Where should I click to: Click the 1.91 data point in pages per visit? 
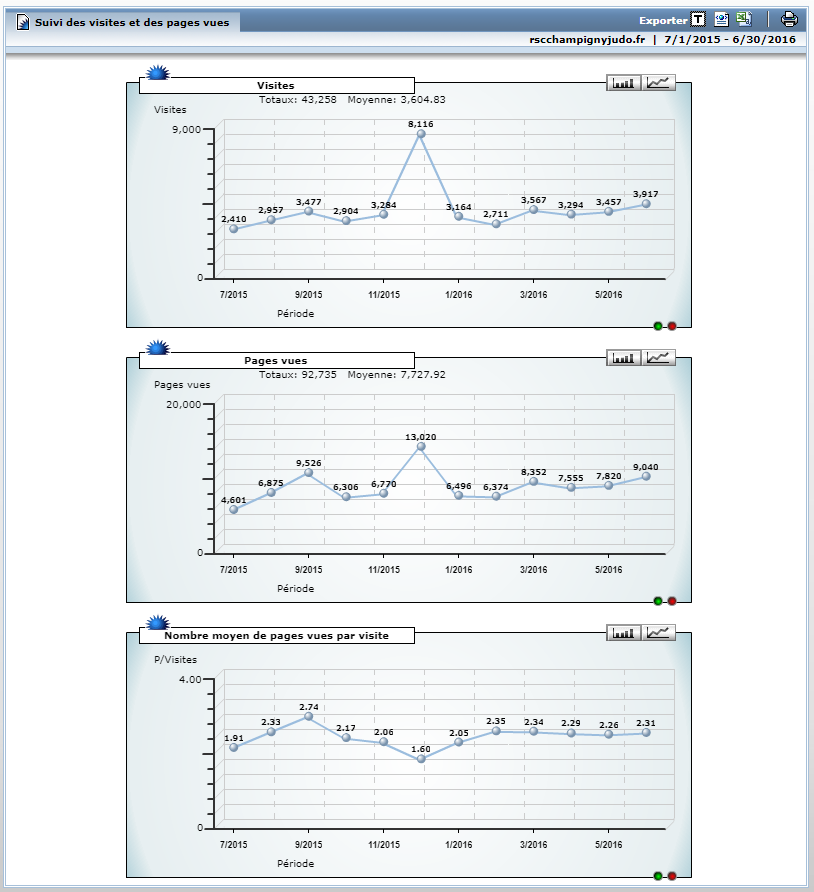[234, 748]
